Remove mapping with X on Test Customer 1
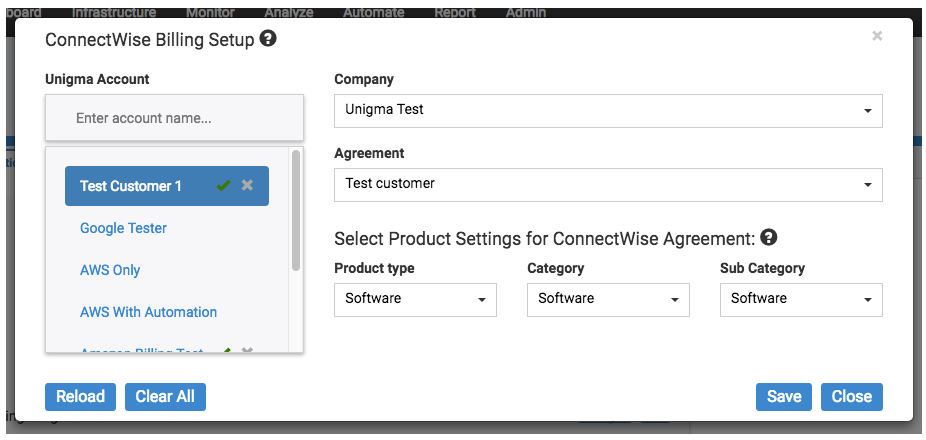Image resolution: width=926 pixels, height=440 pixels. 247,185
